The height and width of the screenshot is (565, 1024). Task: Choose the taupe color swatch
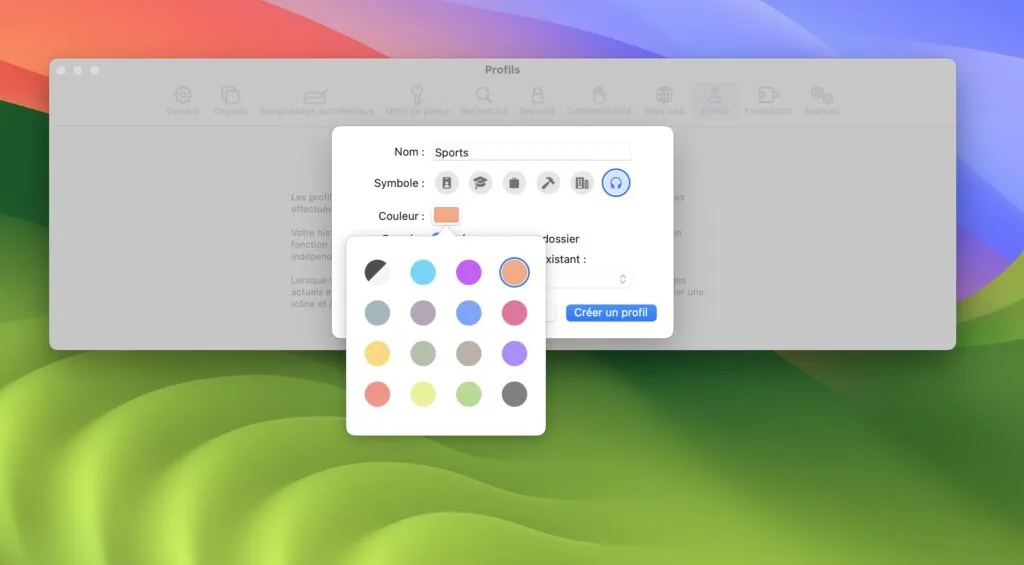coord(469,353)
